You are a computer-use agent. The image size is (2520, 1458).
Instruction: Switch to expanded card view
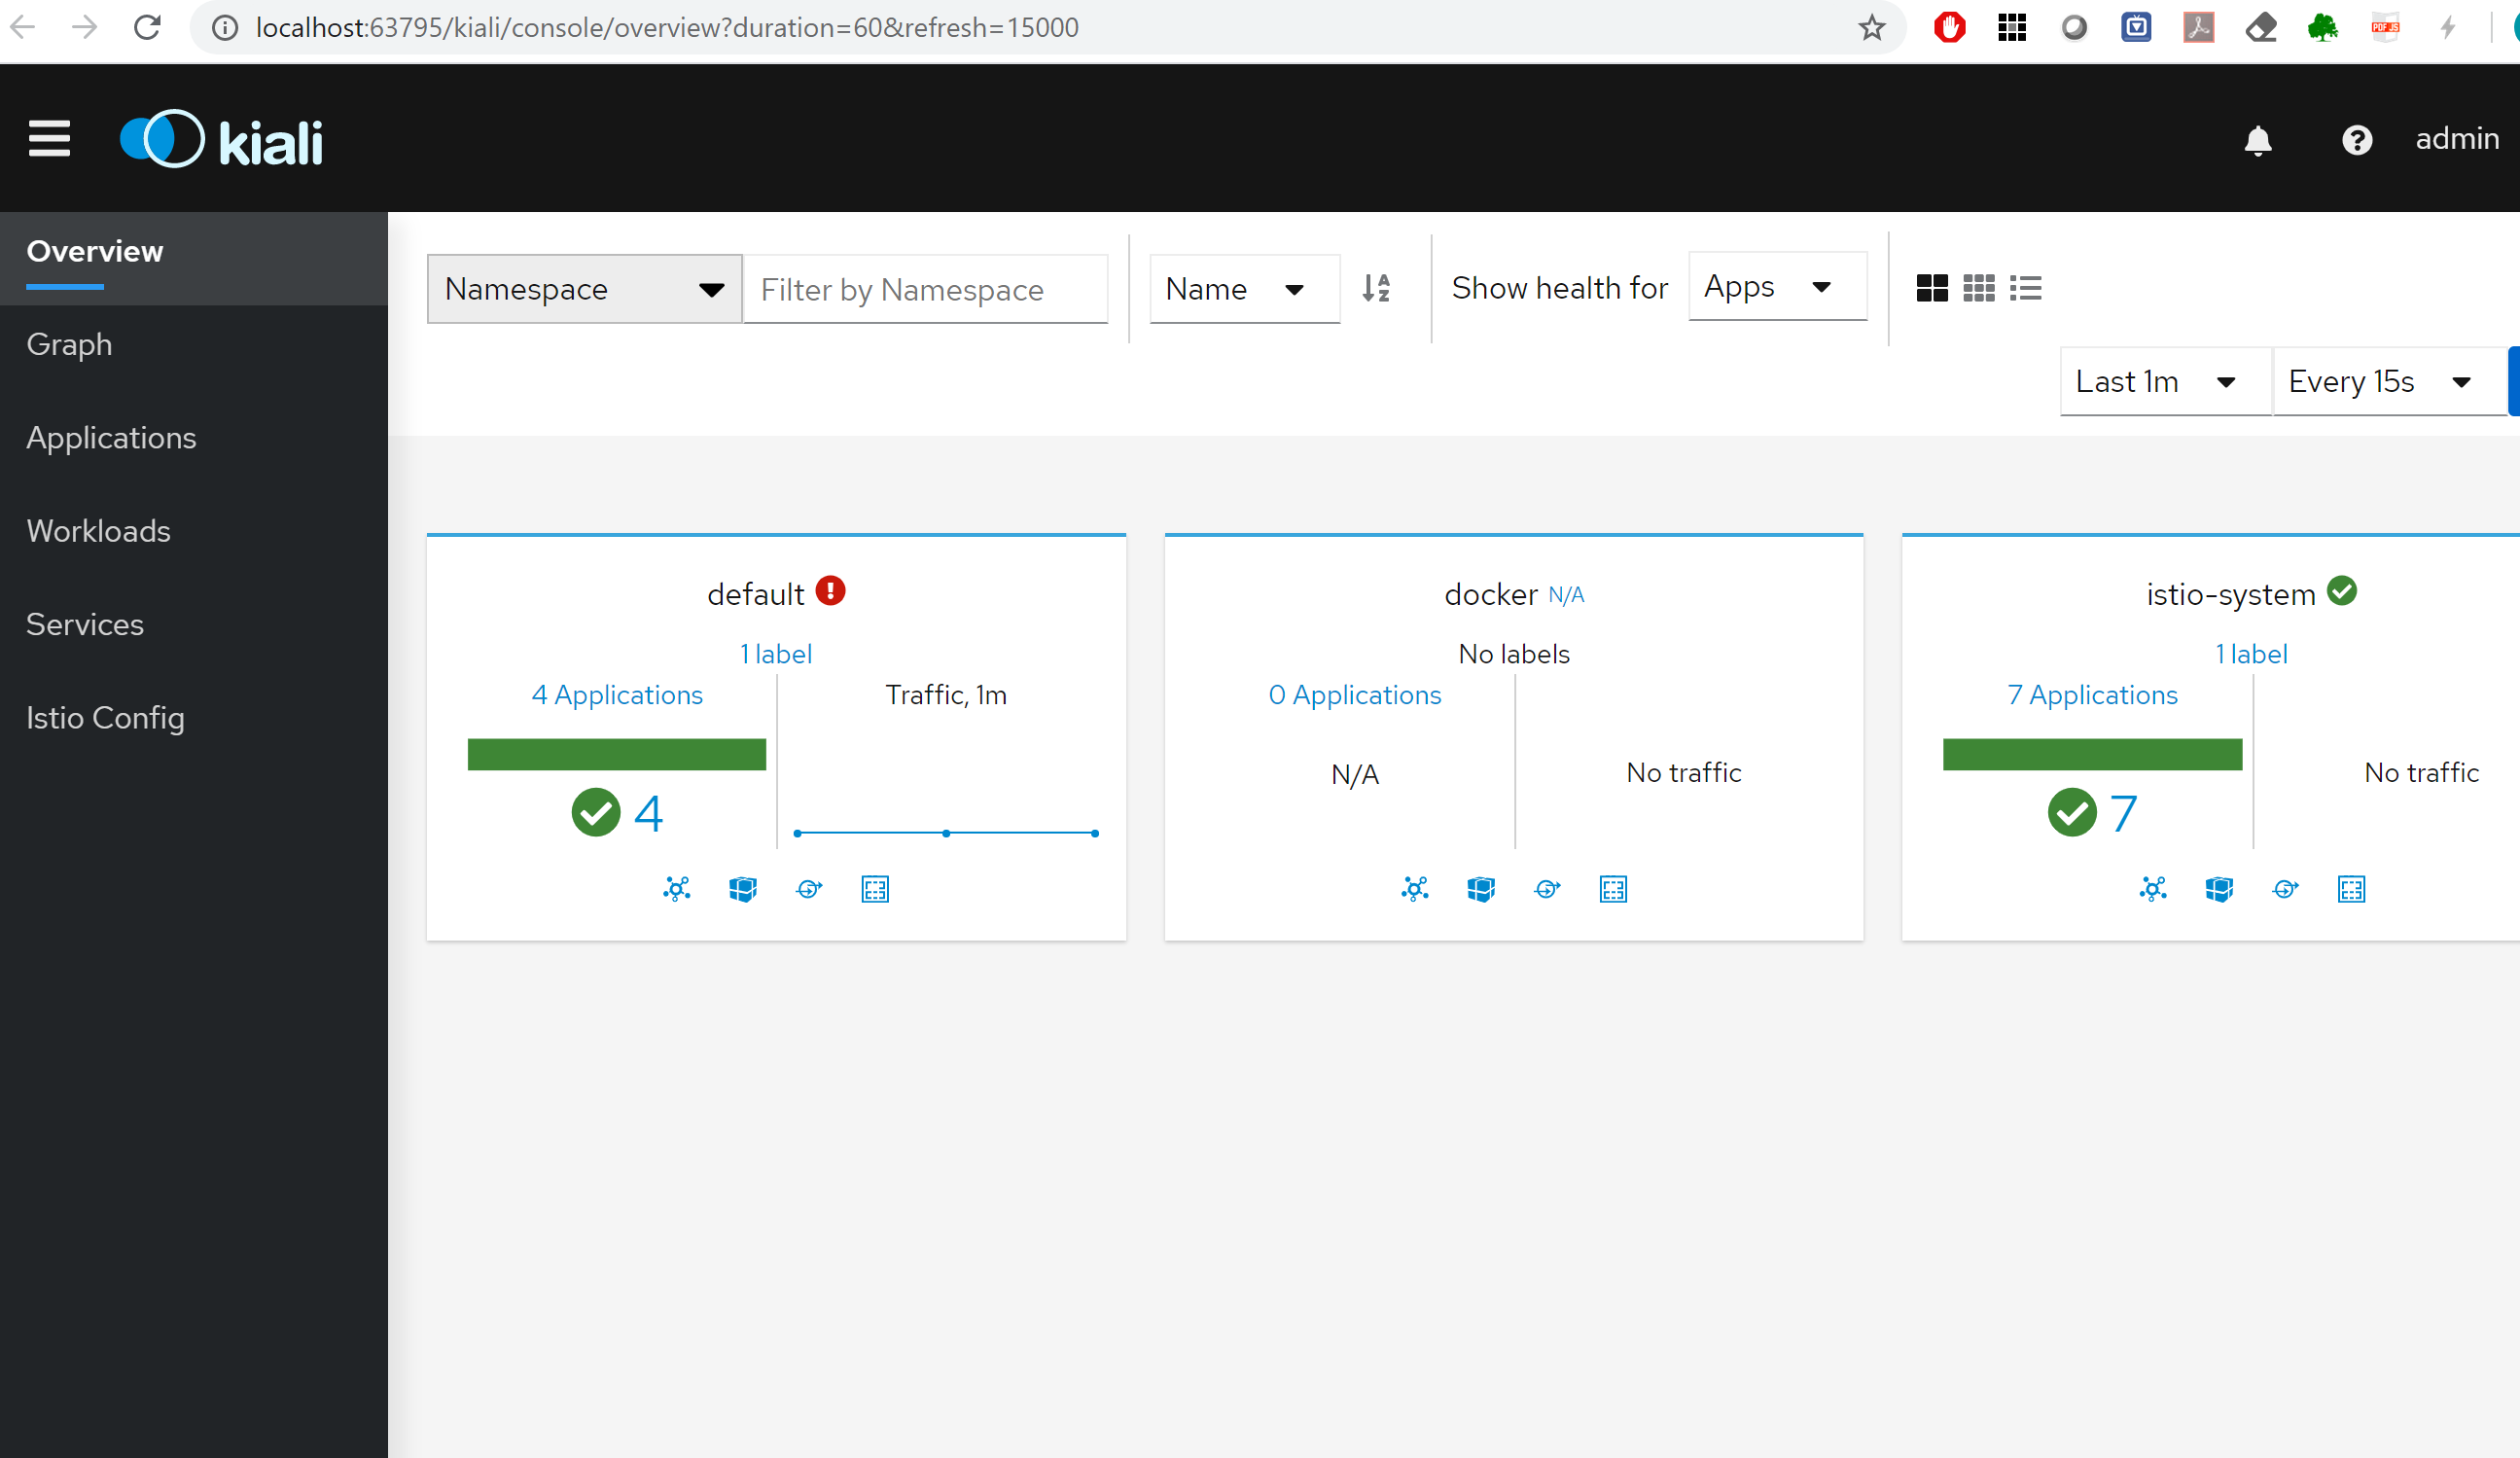coord(1931,289)
